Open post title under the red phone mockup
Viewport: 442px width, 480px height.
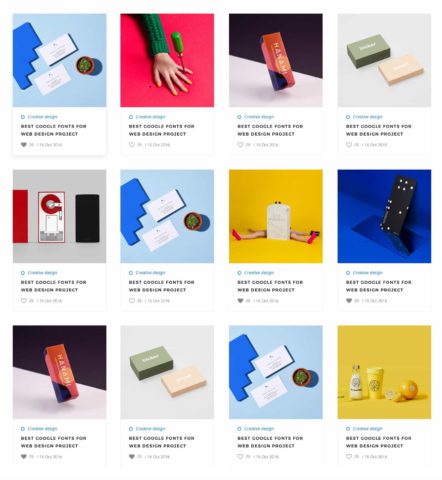(x=53, y=286)
